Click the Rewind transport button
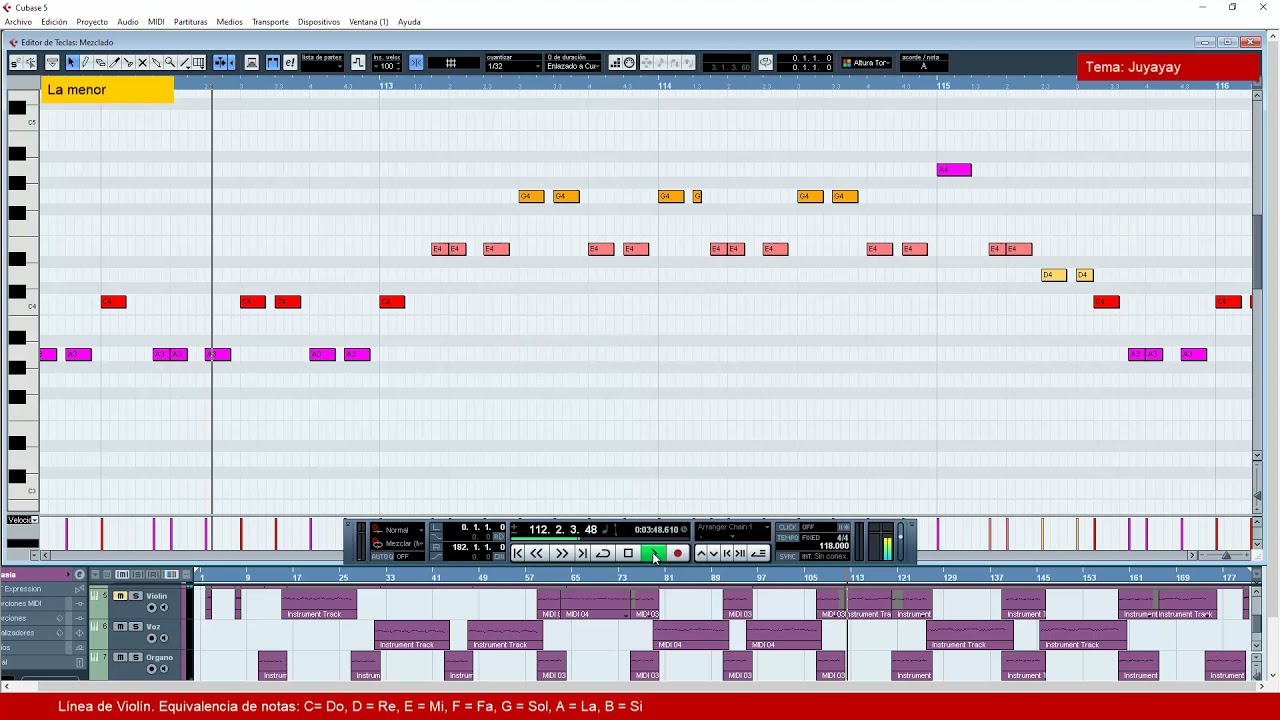 pyautogui.click(x=537, y=553)
